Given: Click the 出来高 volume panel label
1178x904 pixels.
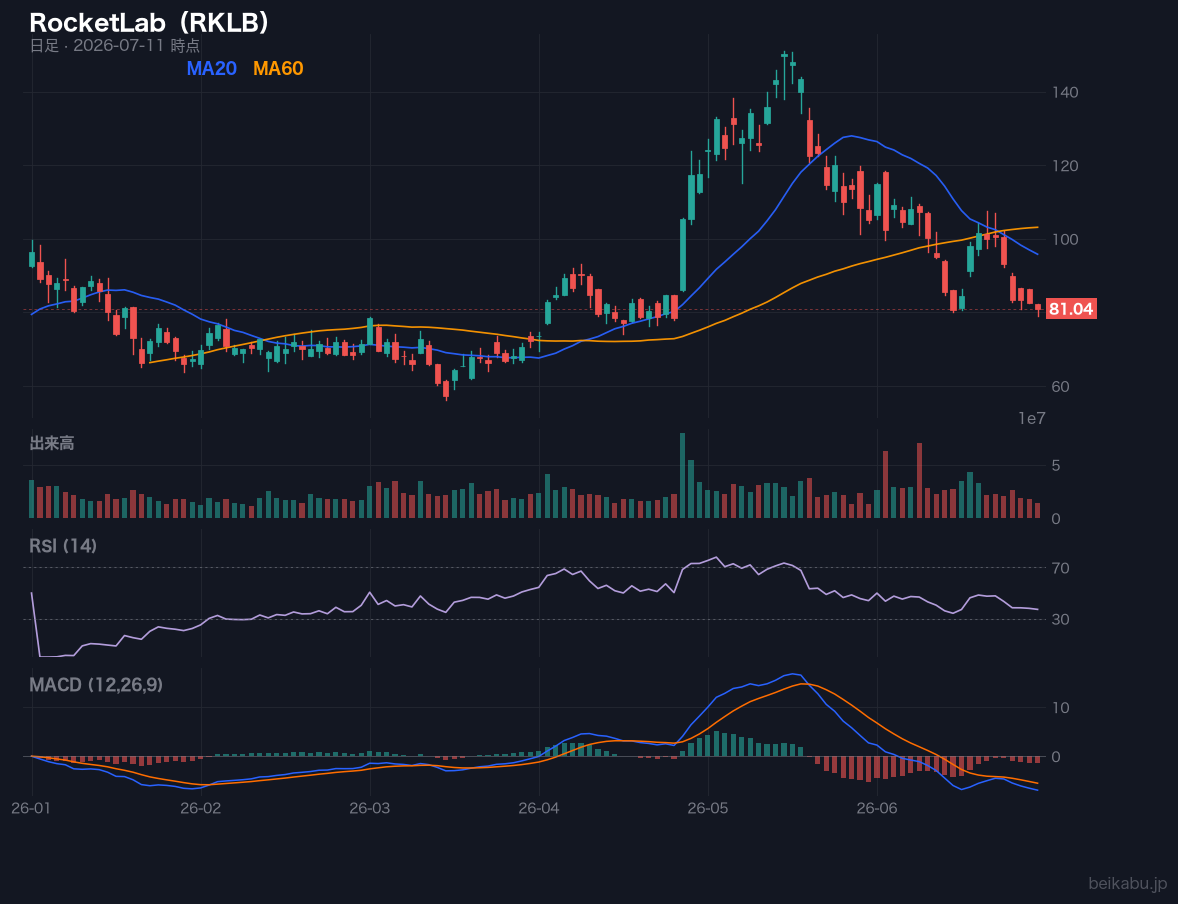Looking at the screenshot, I should [52, 443].
